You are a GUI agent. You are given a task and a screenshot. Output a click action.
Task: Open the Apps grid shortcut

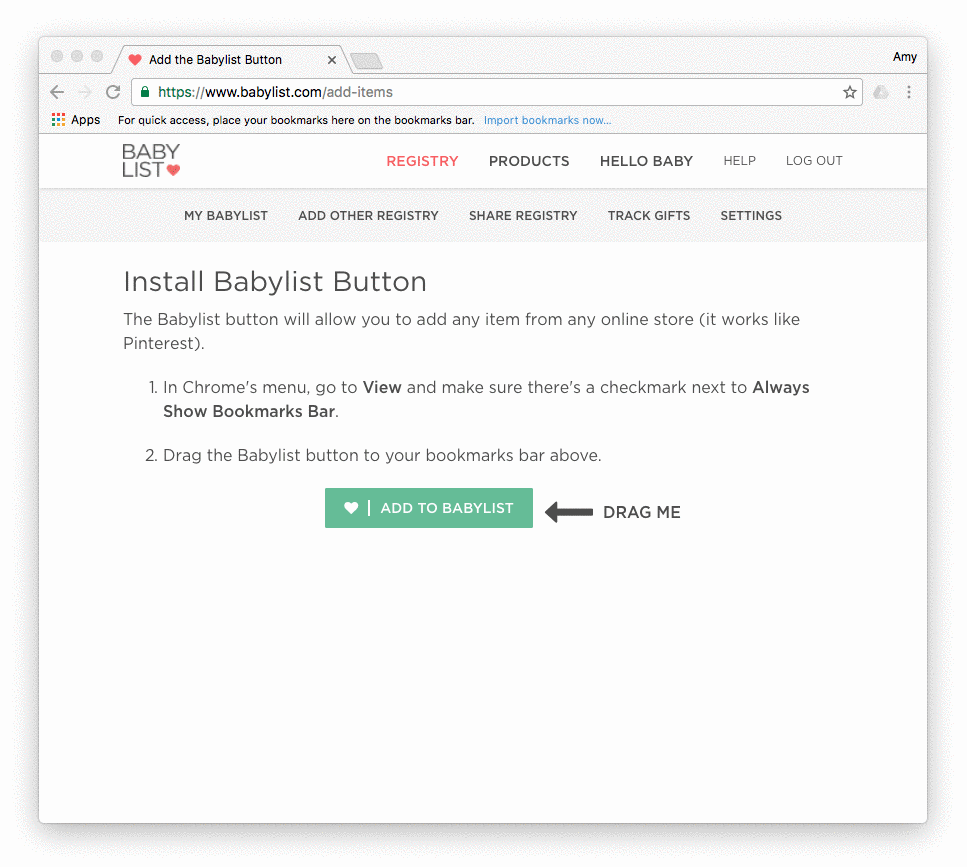(x=76, y=120)
